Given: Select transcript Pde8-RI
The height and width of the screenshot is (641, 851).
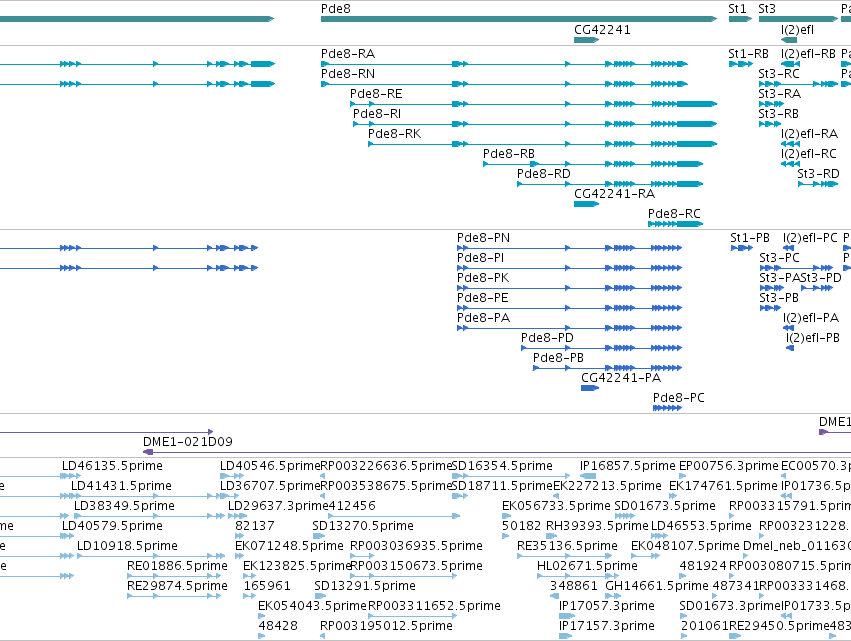Looking at the screenshot, I should 377,114.
